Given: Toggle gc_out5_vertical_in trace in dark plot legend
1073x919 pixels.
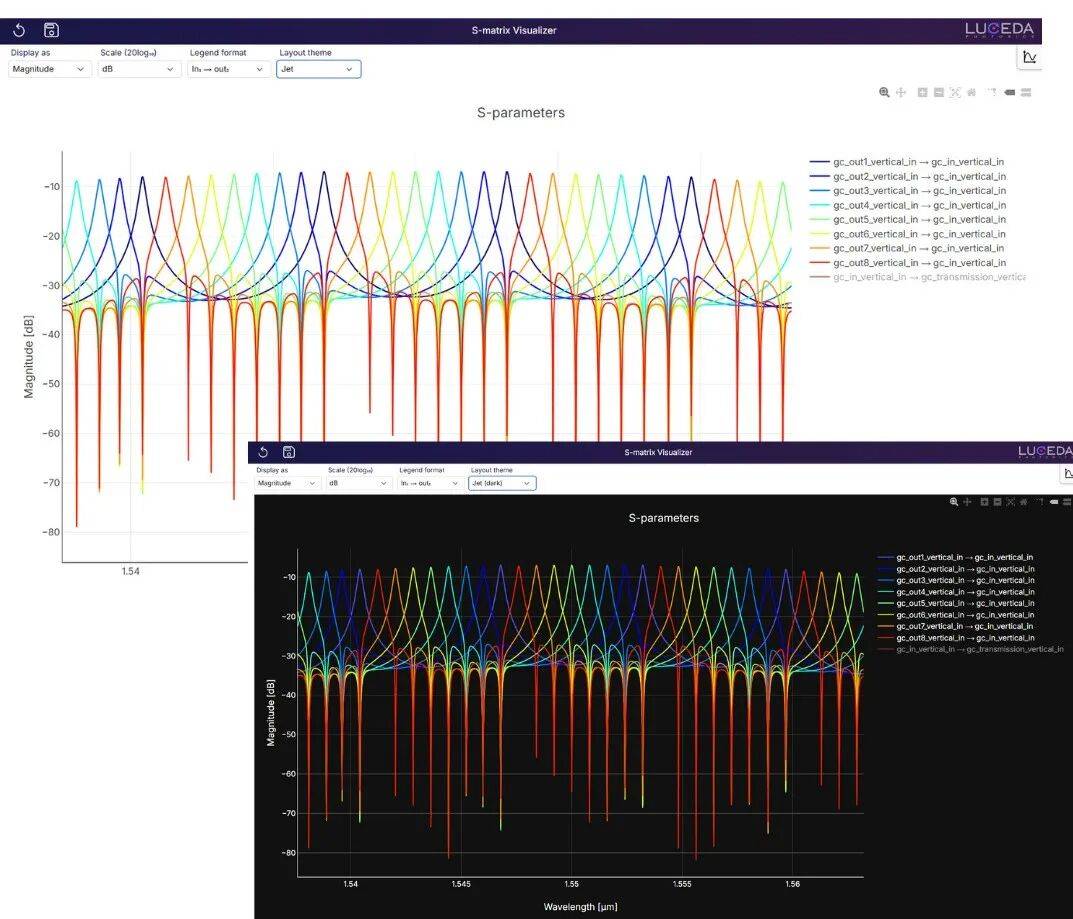Looking at the screenshot, I should pos(965,603).
